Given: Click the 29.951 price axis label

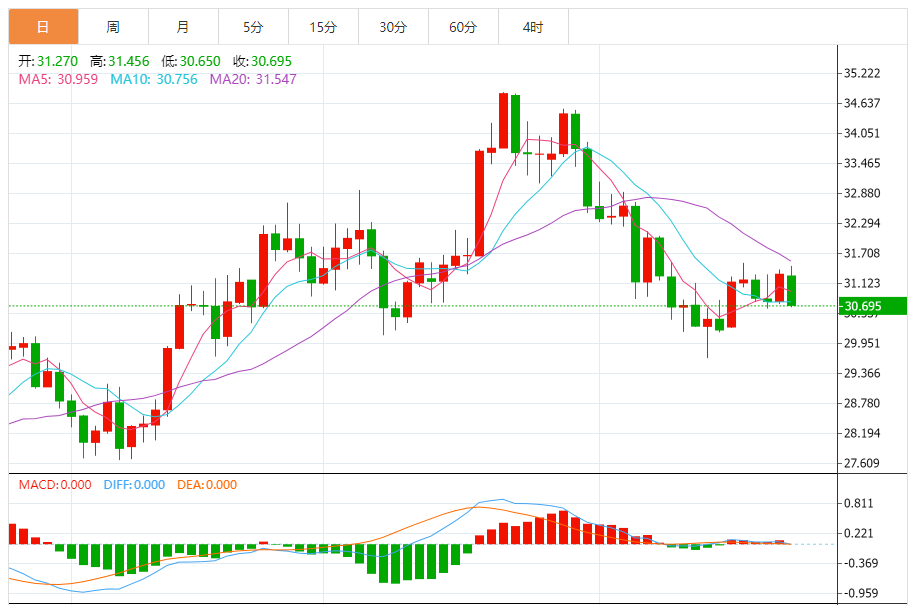Looking at the screenshot, I should tap(862, 343).
